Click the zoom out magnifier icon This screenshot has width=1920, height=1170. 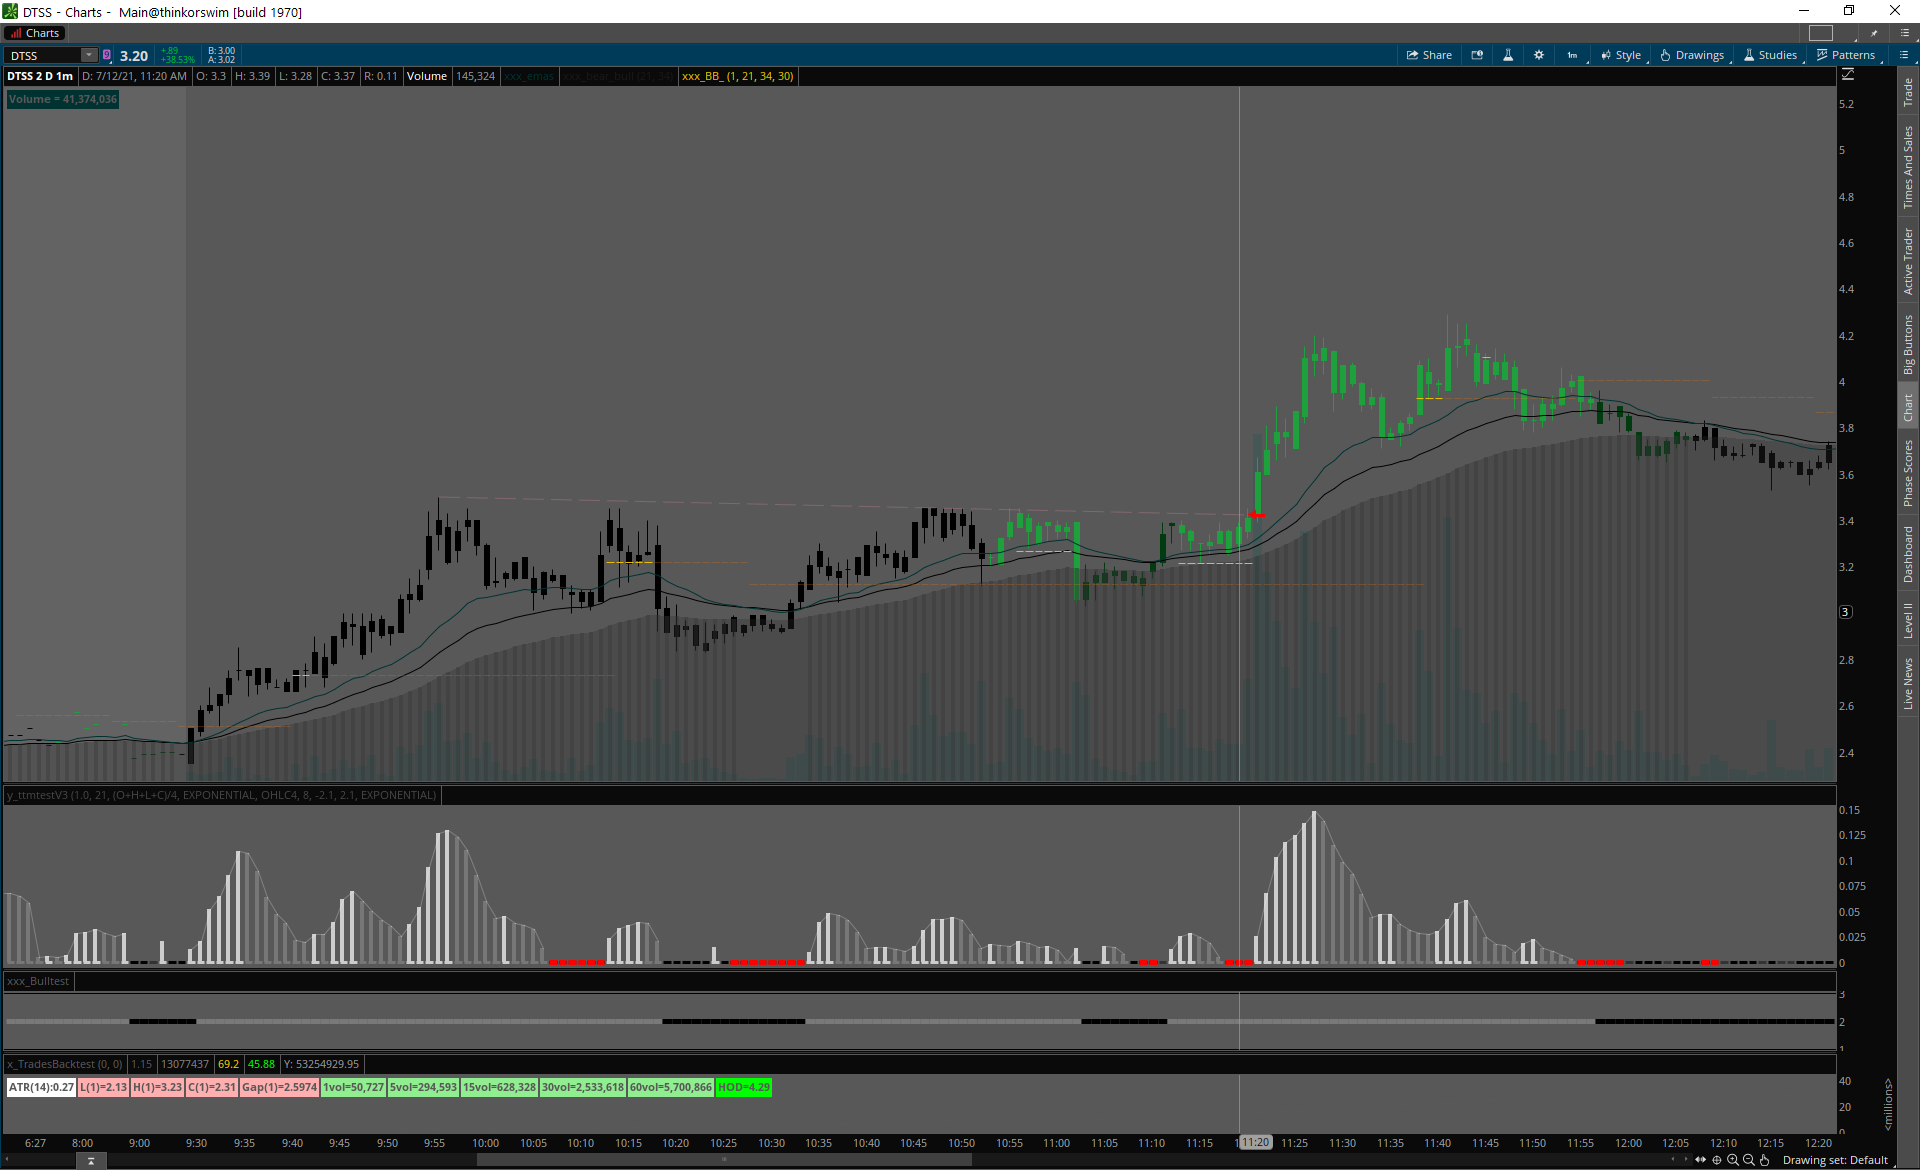[x=1749, y=1160]
